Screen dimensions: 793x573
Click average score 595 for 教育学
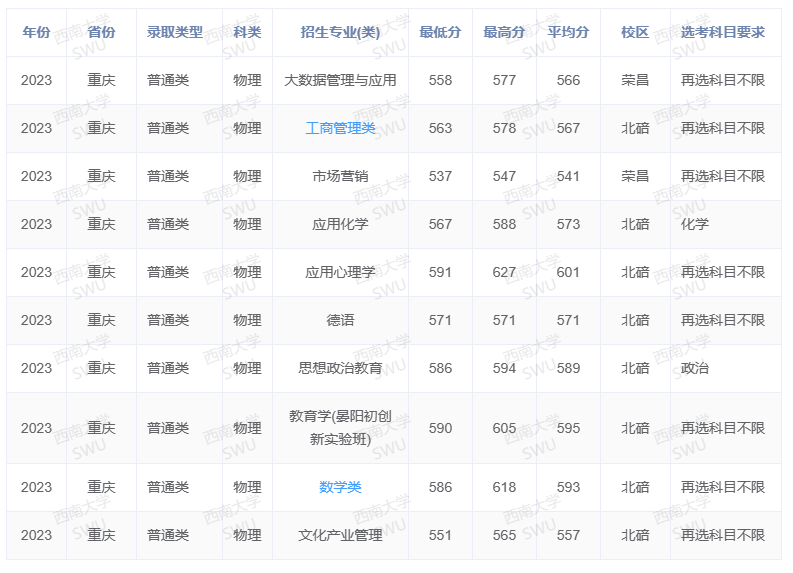[568, 428]
